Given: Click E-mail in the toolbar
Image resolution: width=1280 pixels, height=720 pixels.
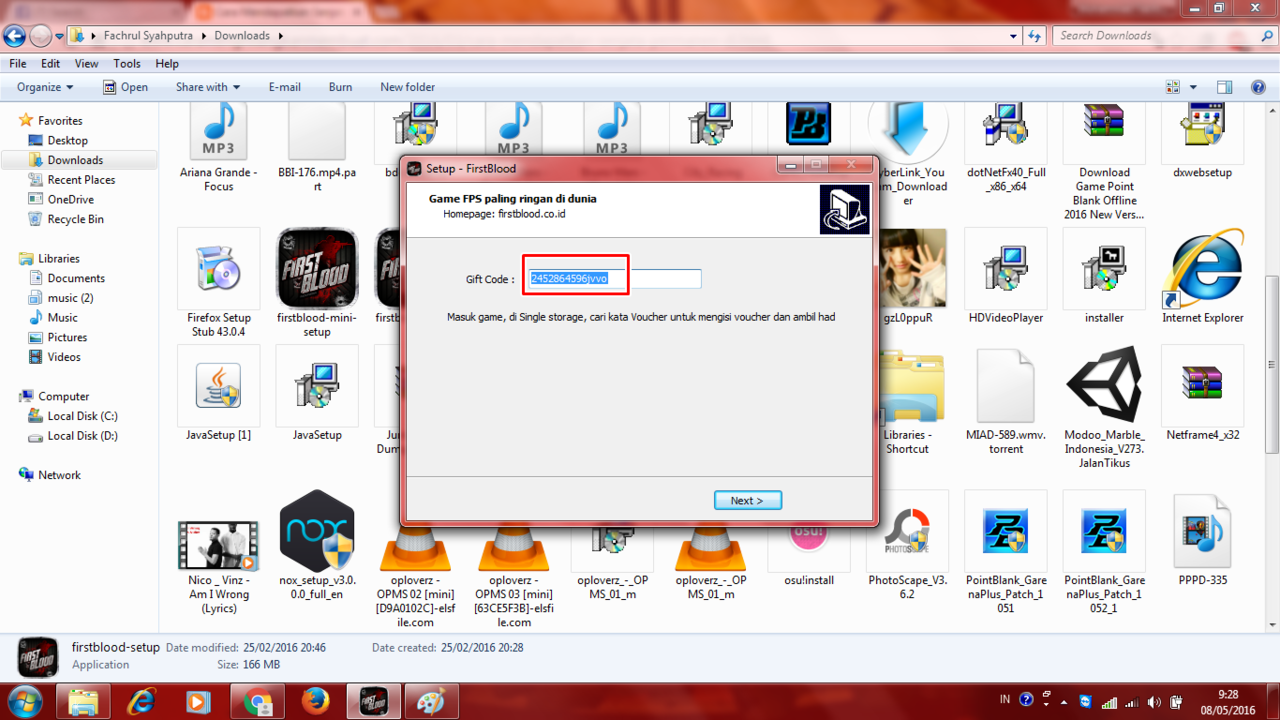Looking at the screenshot, I should coord(285,87).
